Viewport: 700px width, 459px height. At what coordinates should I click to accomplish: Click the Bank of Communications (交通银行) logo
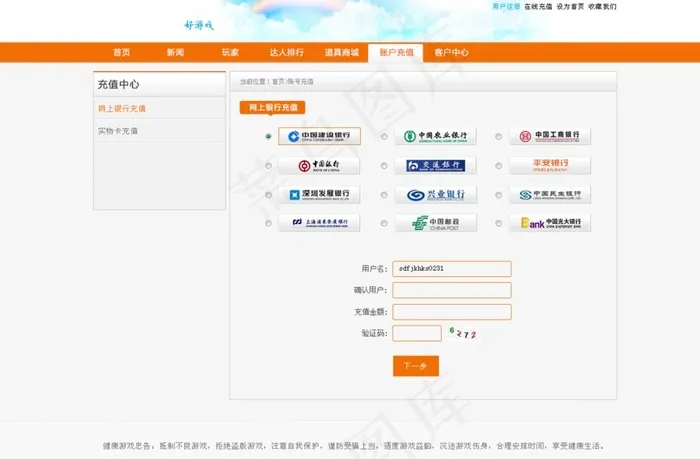[434, 165]
